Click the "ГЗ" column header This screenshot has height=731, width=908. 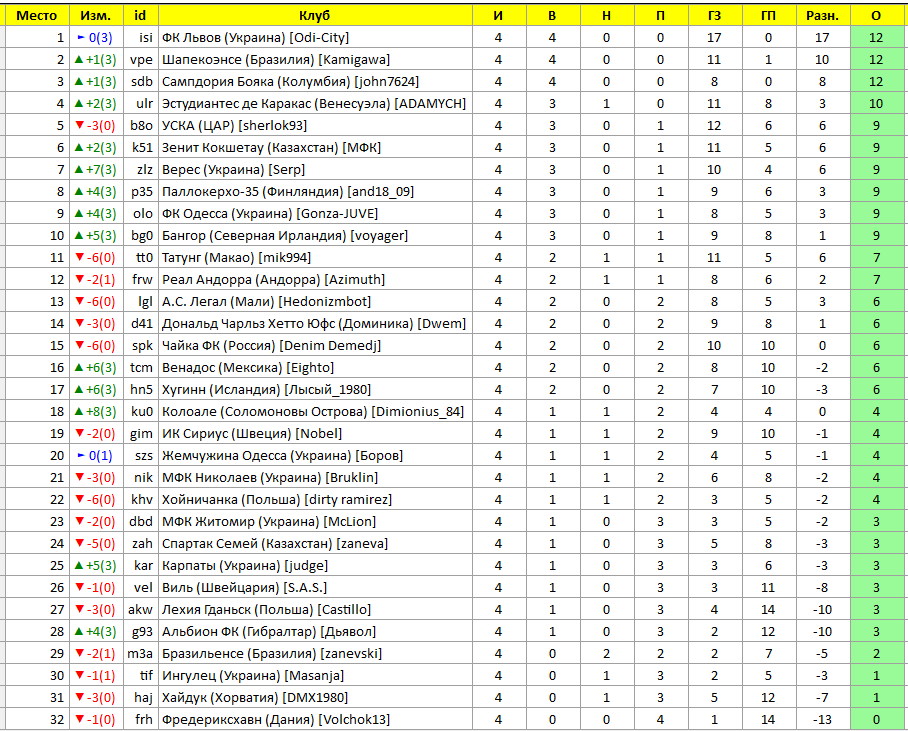tap(715, 16)
